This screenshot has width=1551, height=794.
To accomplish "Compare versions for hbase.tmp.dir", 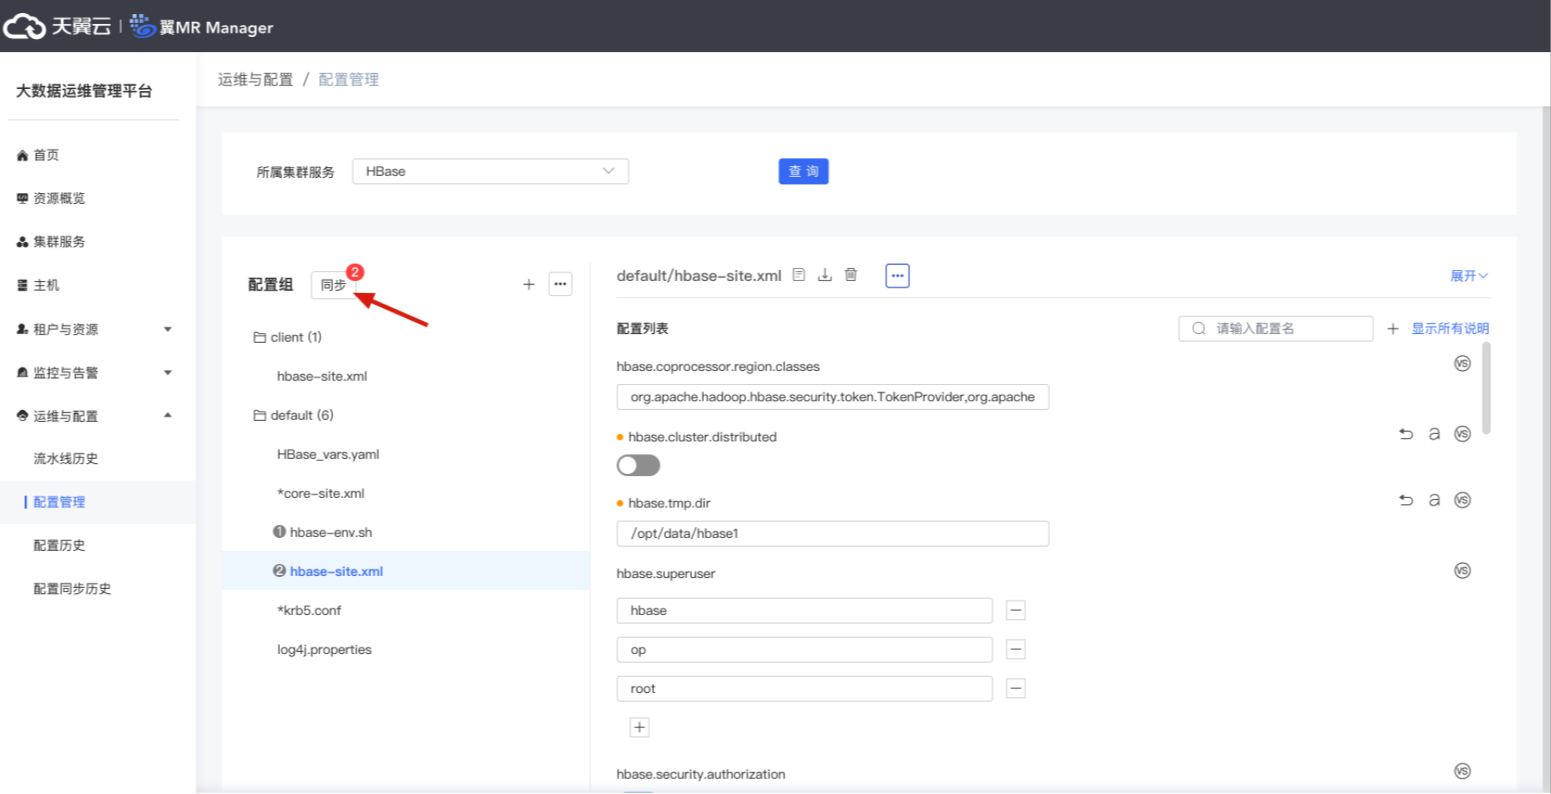I will coord(1462,500).
